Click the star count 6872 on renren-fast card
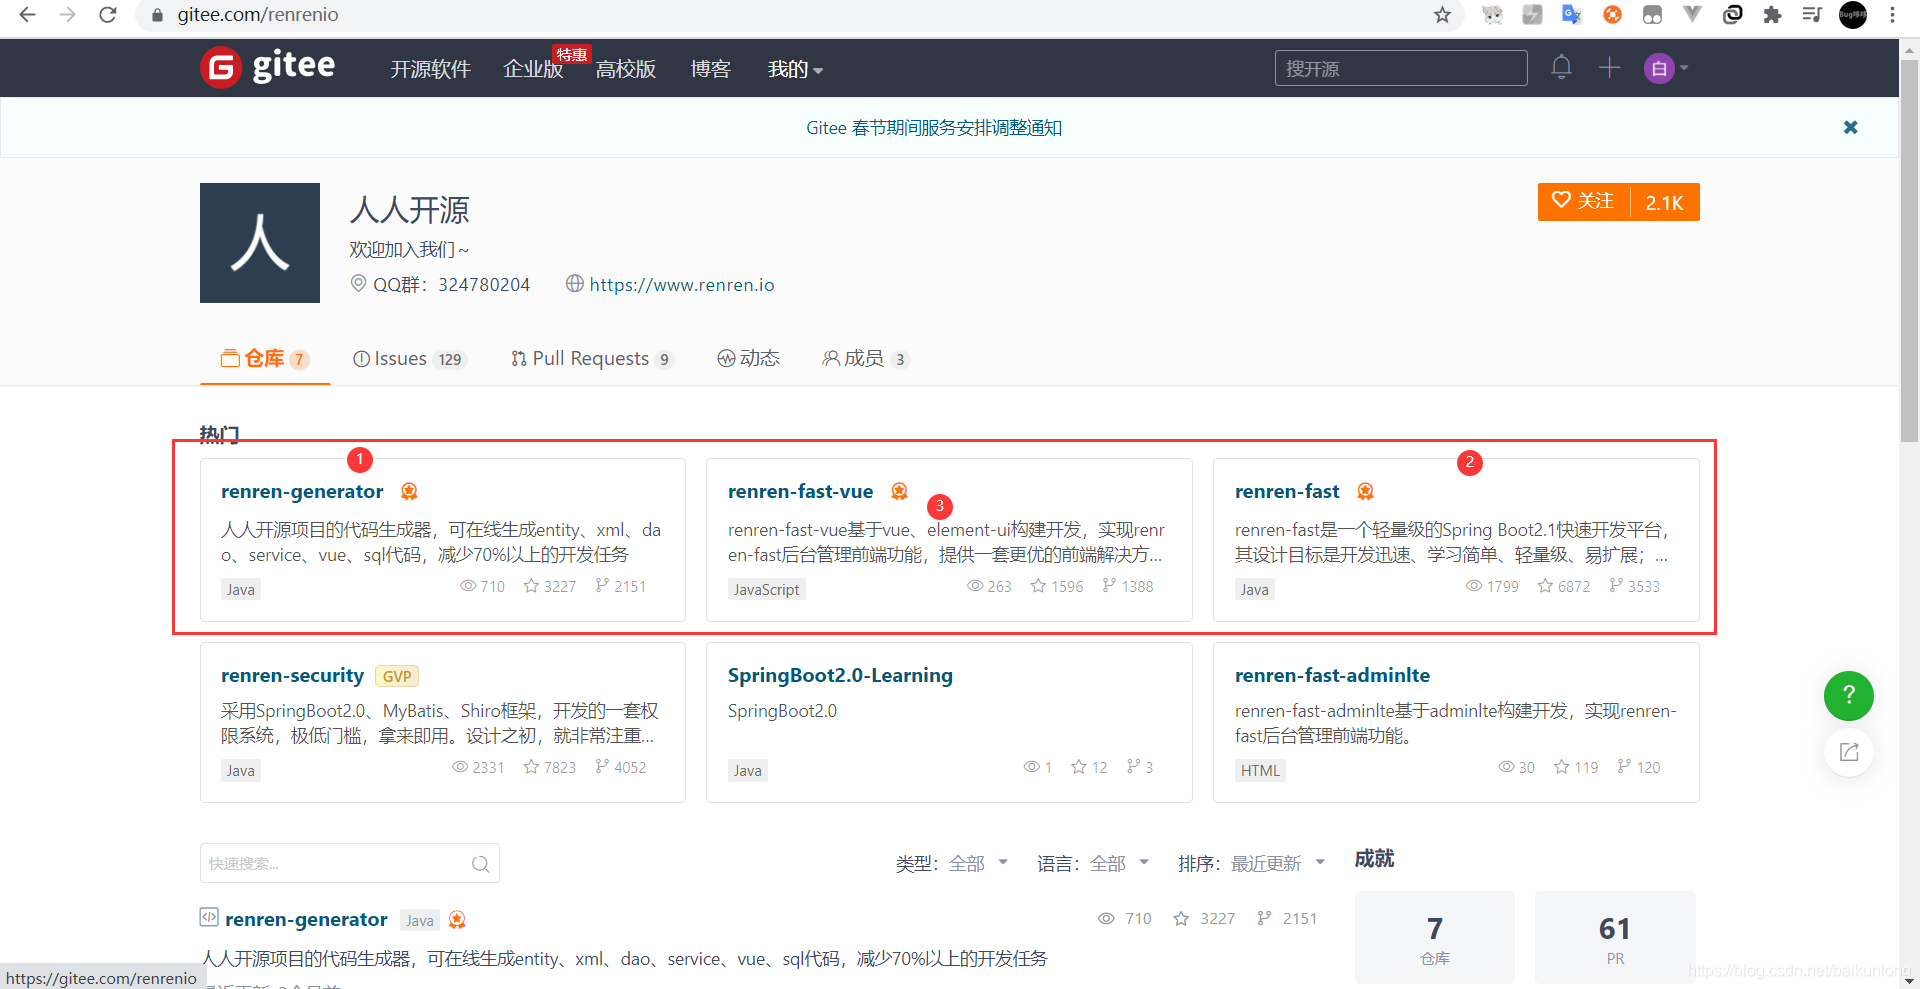Image resolution: width=1920 pixels, height=989 pixels. [x=1563, y=586]
